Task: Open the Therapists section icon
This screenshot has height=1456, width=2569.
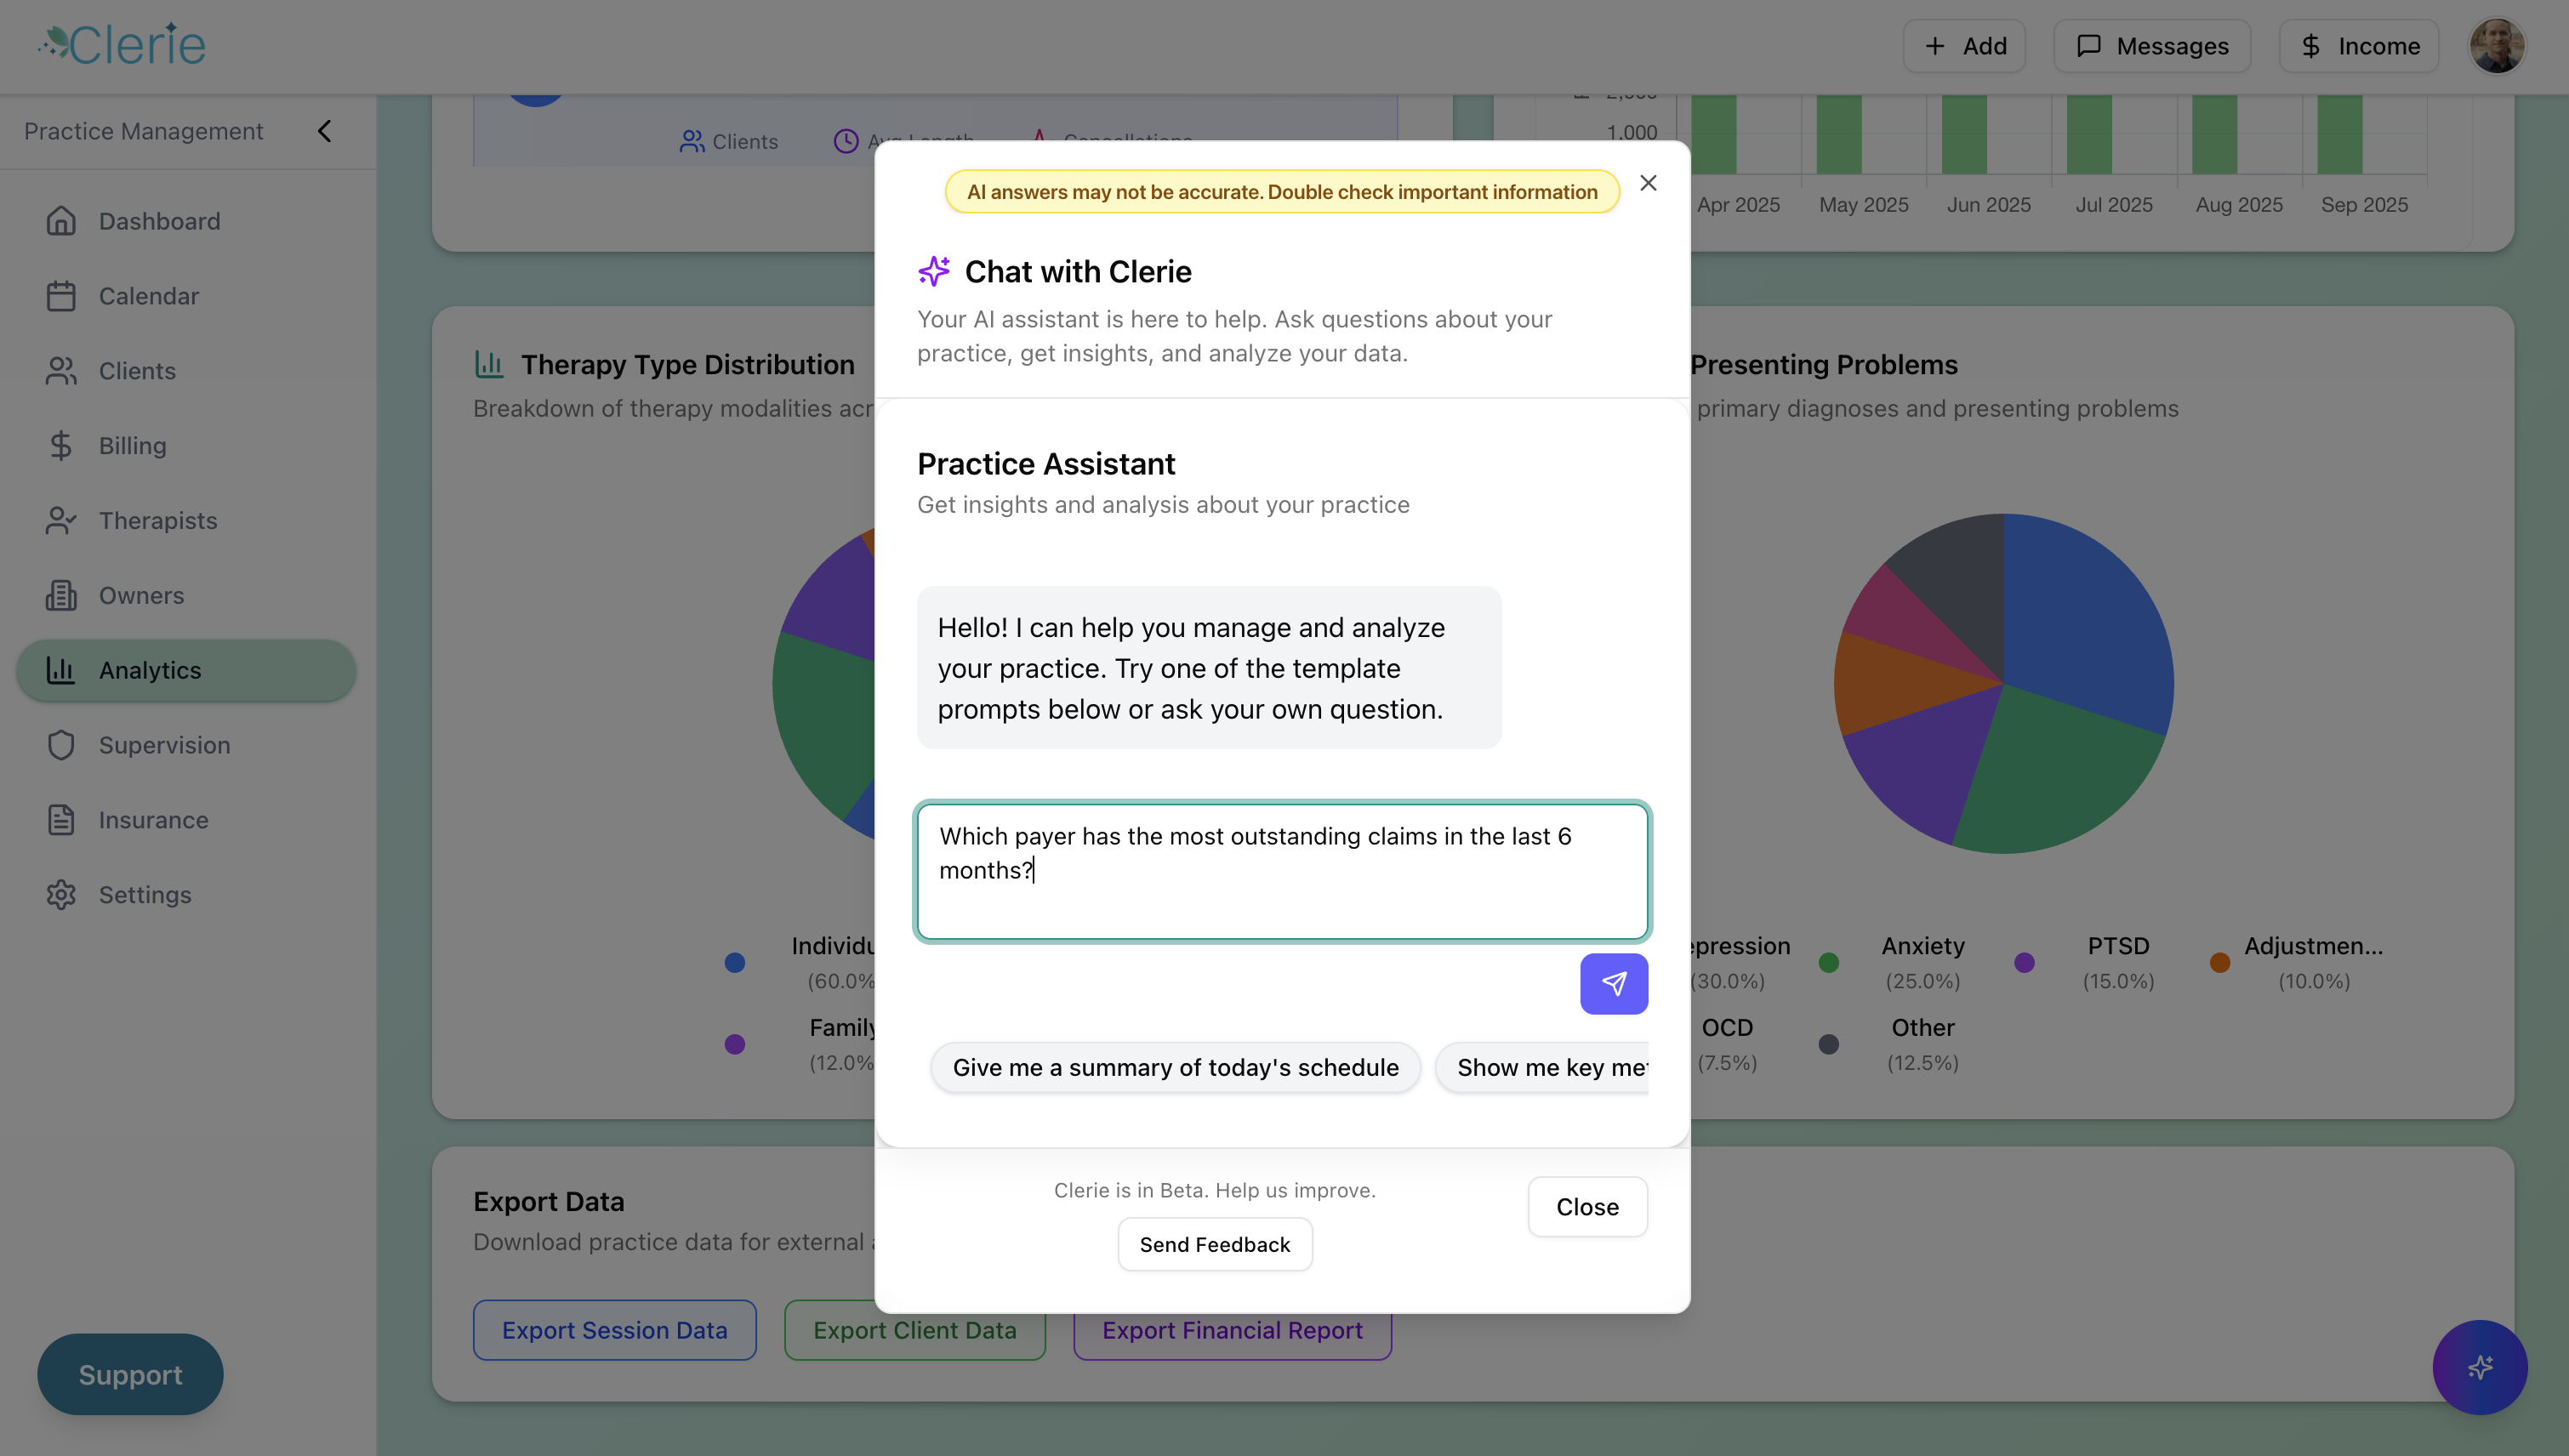Action: click(x=62, y=520)
